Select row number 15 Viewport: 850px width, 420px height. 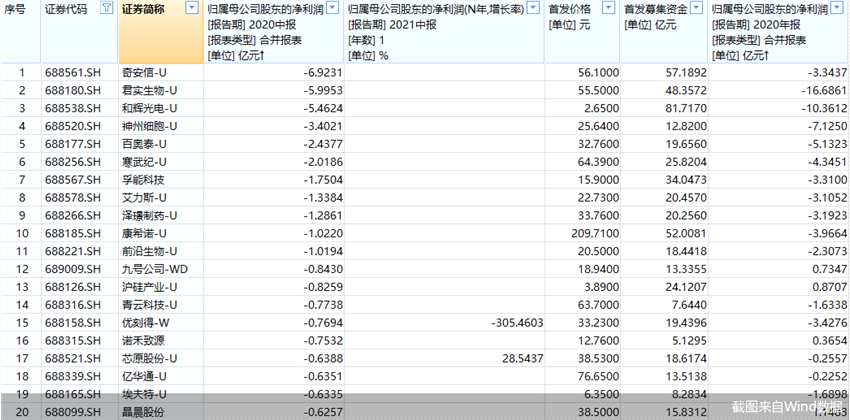[x=22, y=323]
